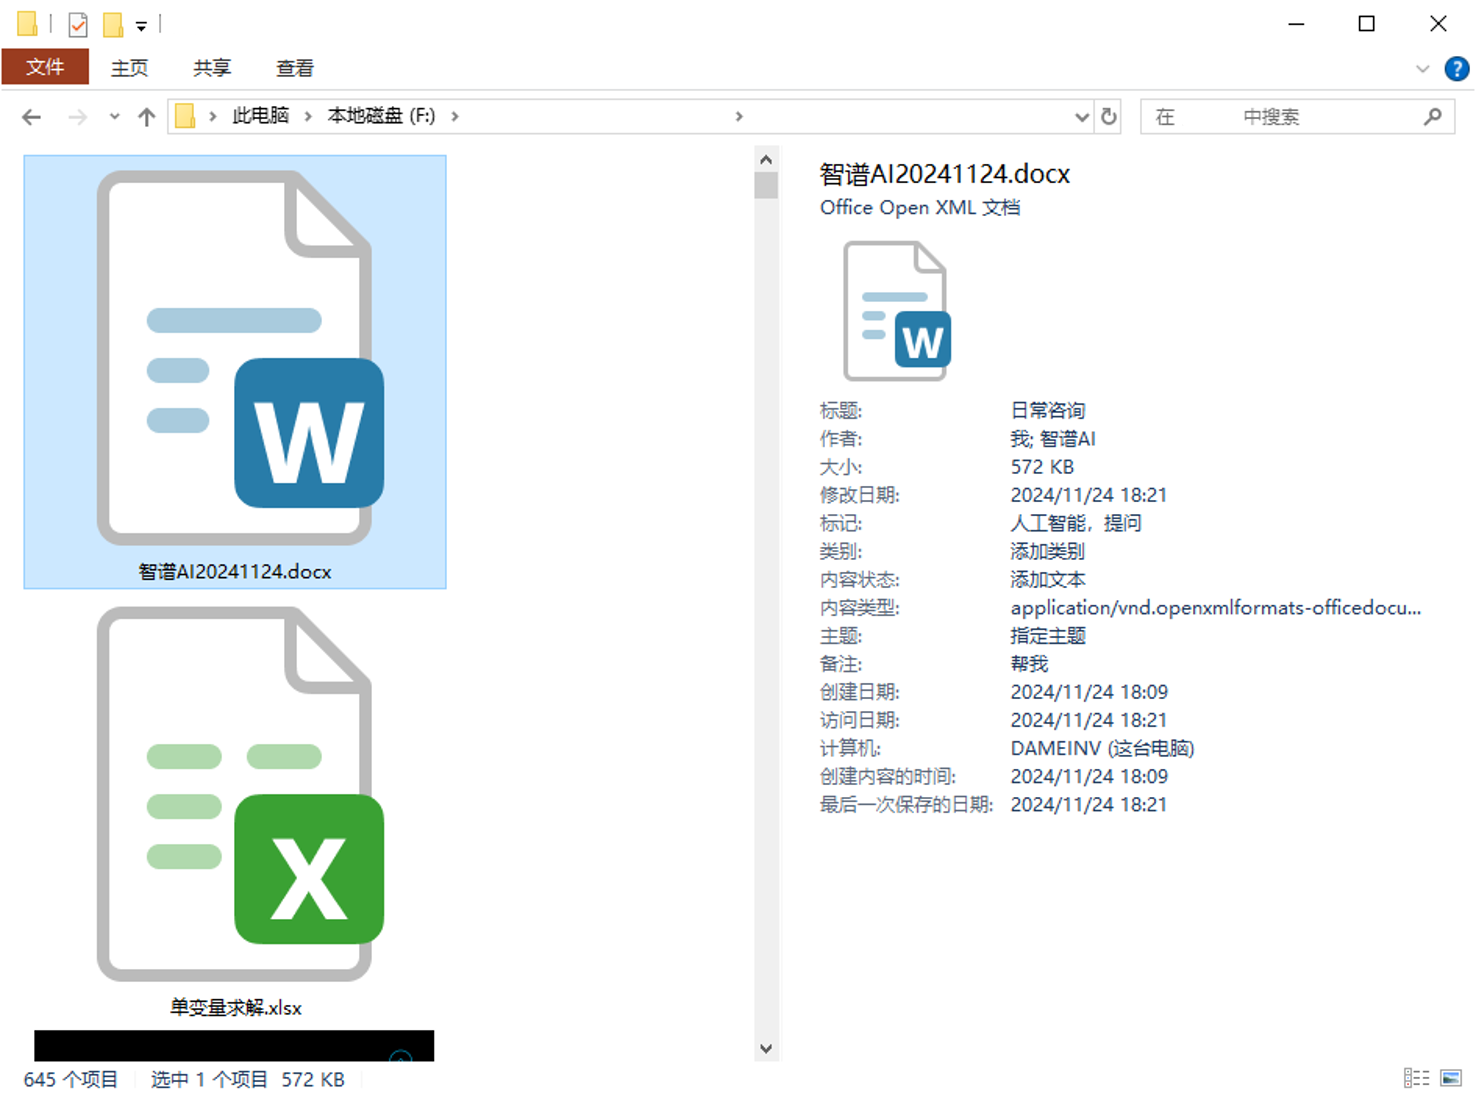Go up one folder level
Screen dimensions: 1476x1099
147,117
